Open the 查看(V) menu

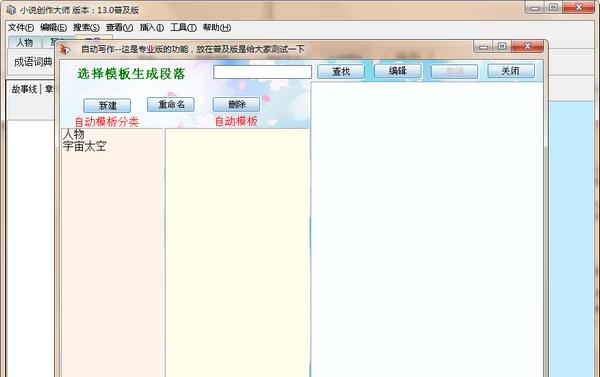coord(119,28)
